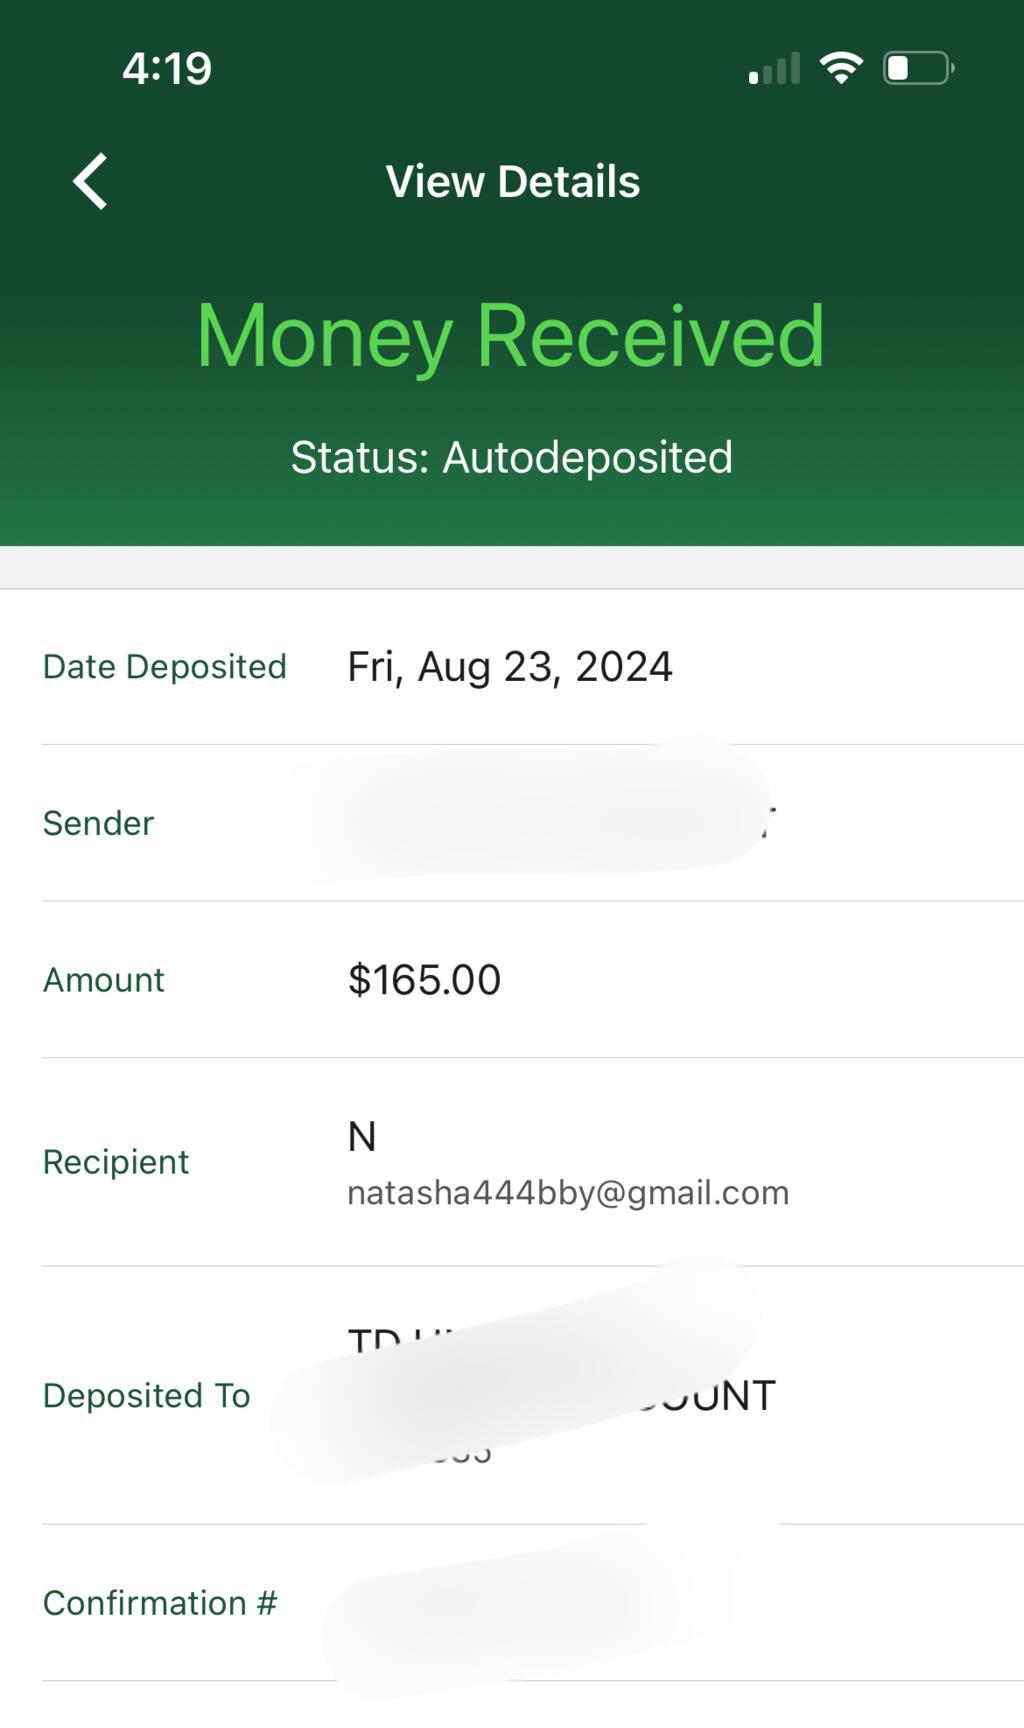
Task: Tap the 4:19 clock in status bar
Action: [x=167, y=68]
